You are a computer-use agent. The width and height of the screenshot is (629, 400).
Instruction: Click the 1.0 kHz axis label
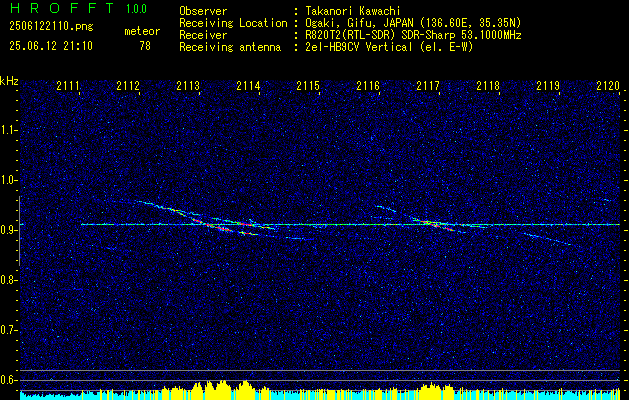click(x=8, y=180)
